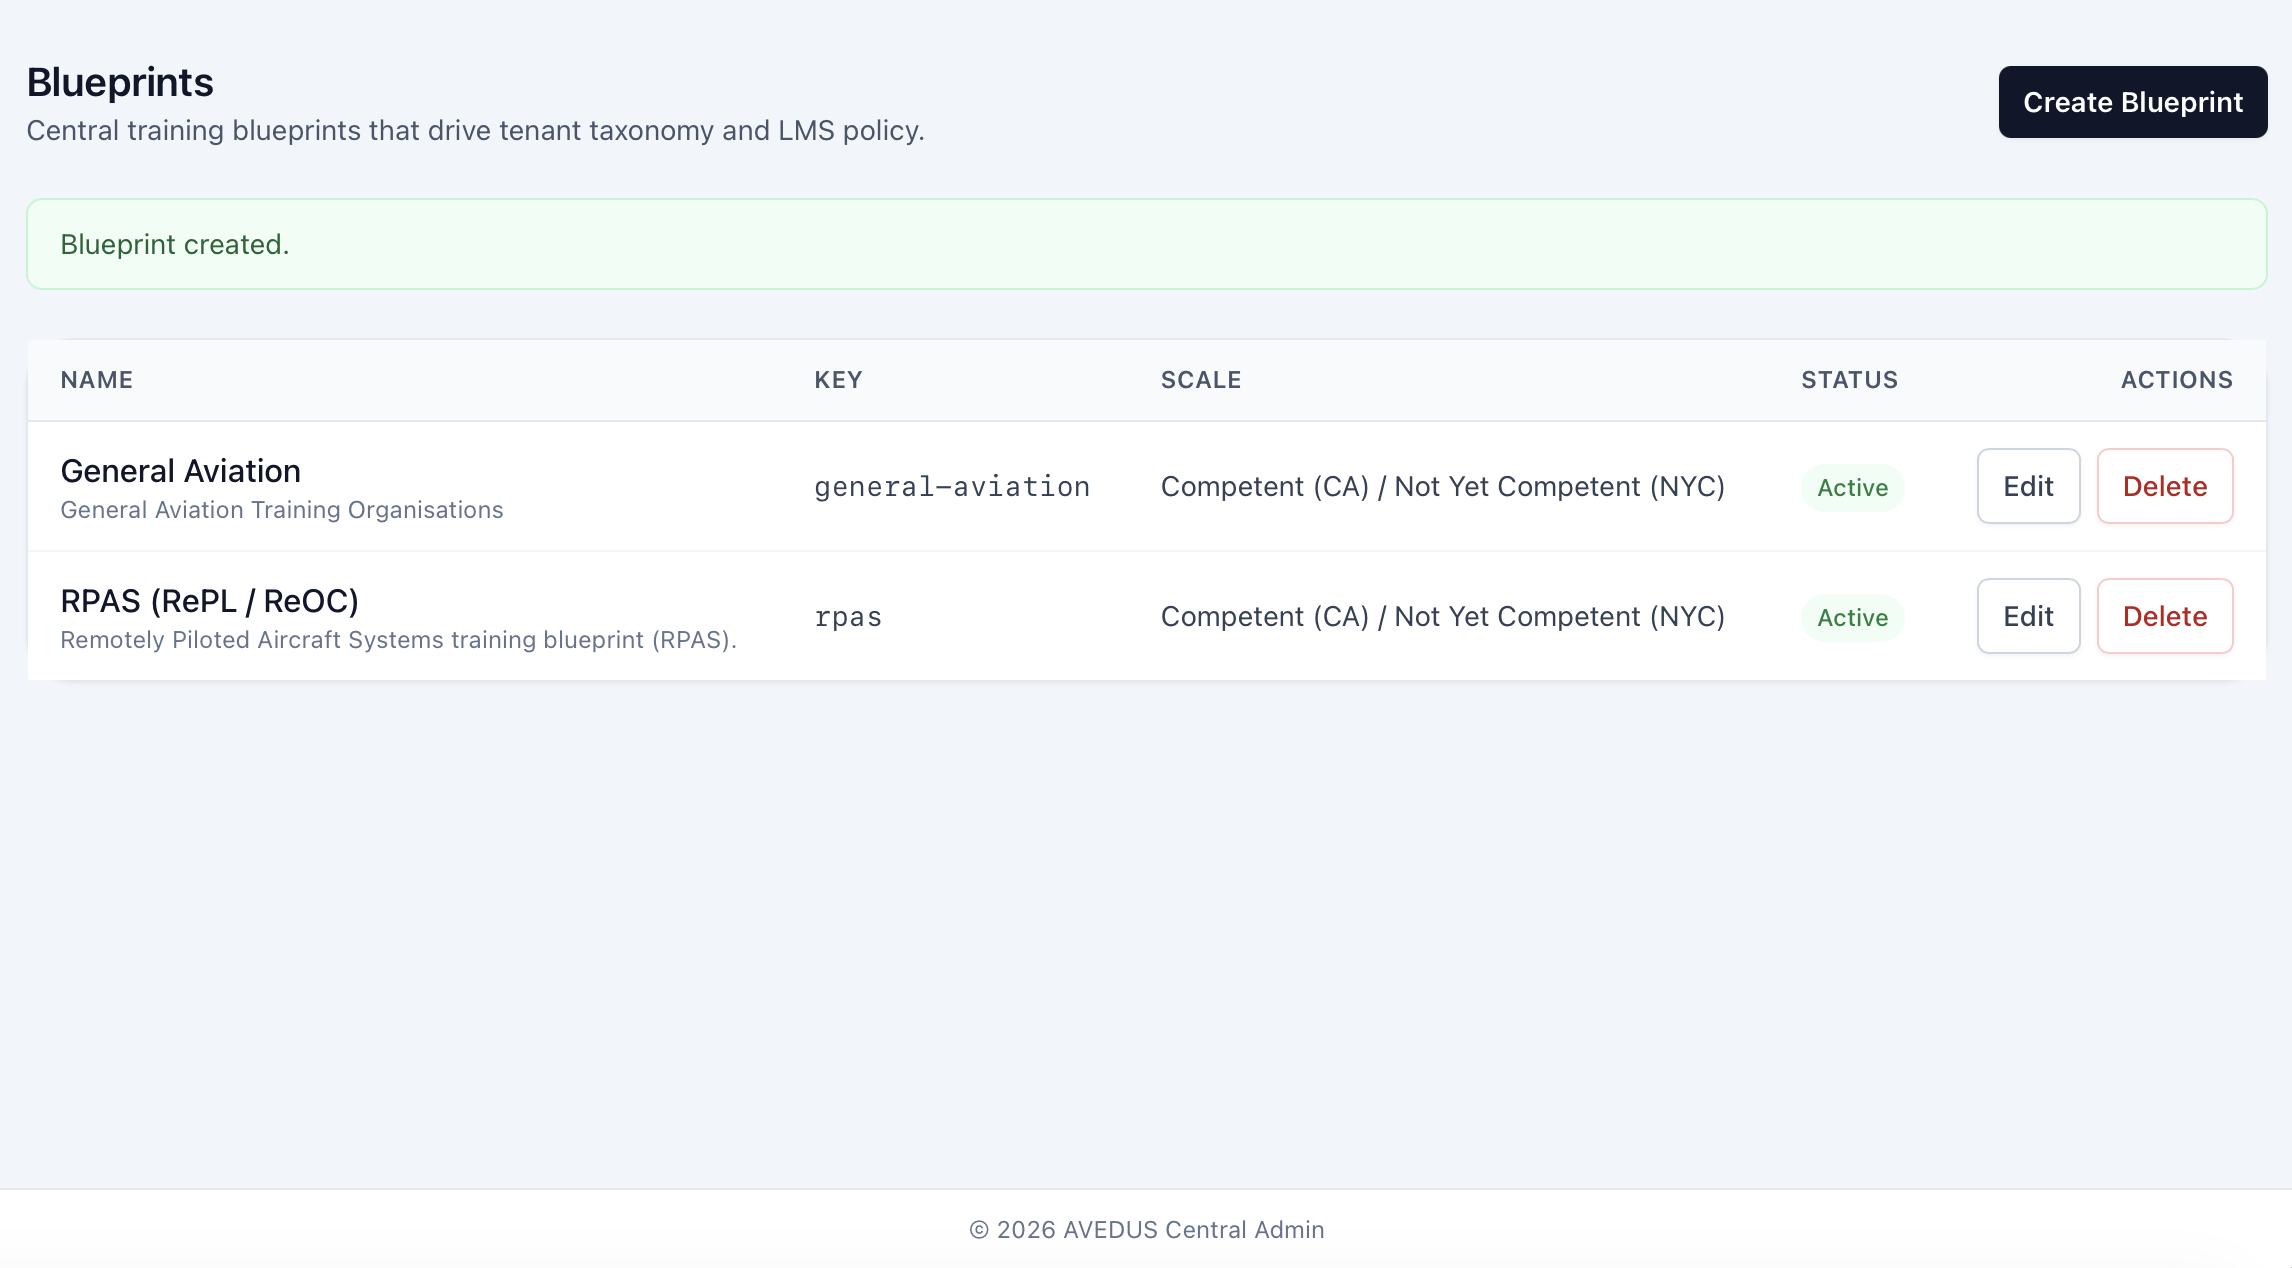Click the RPAS (RePL / ReOC) name

click(x=209, y=601)
